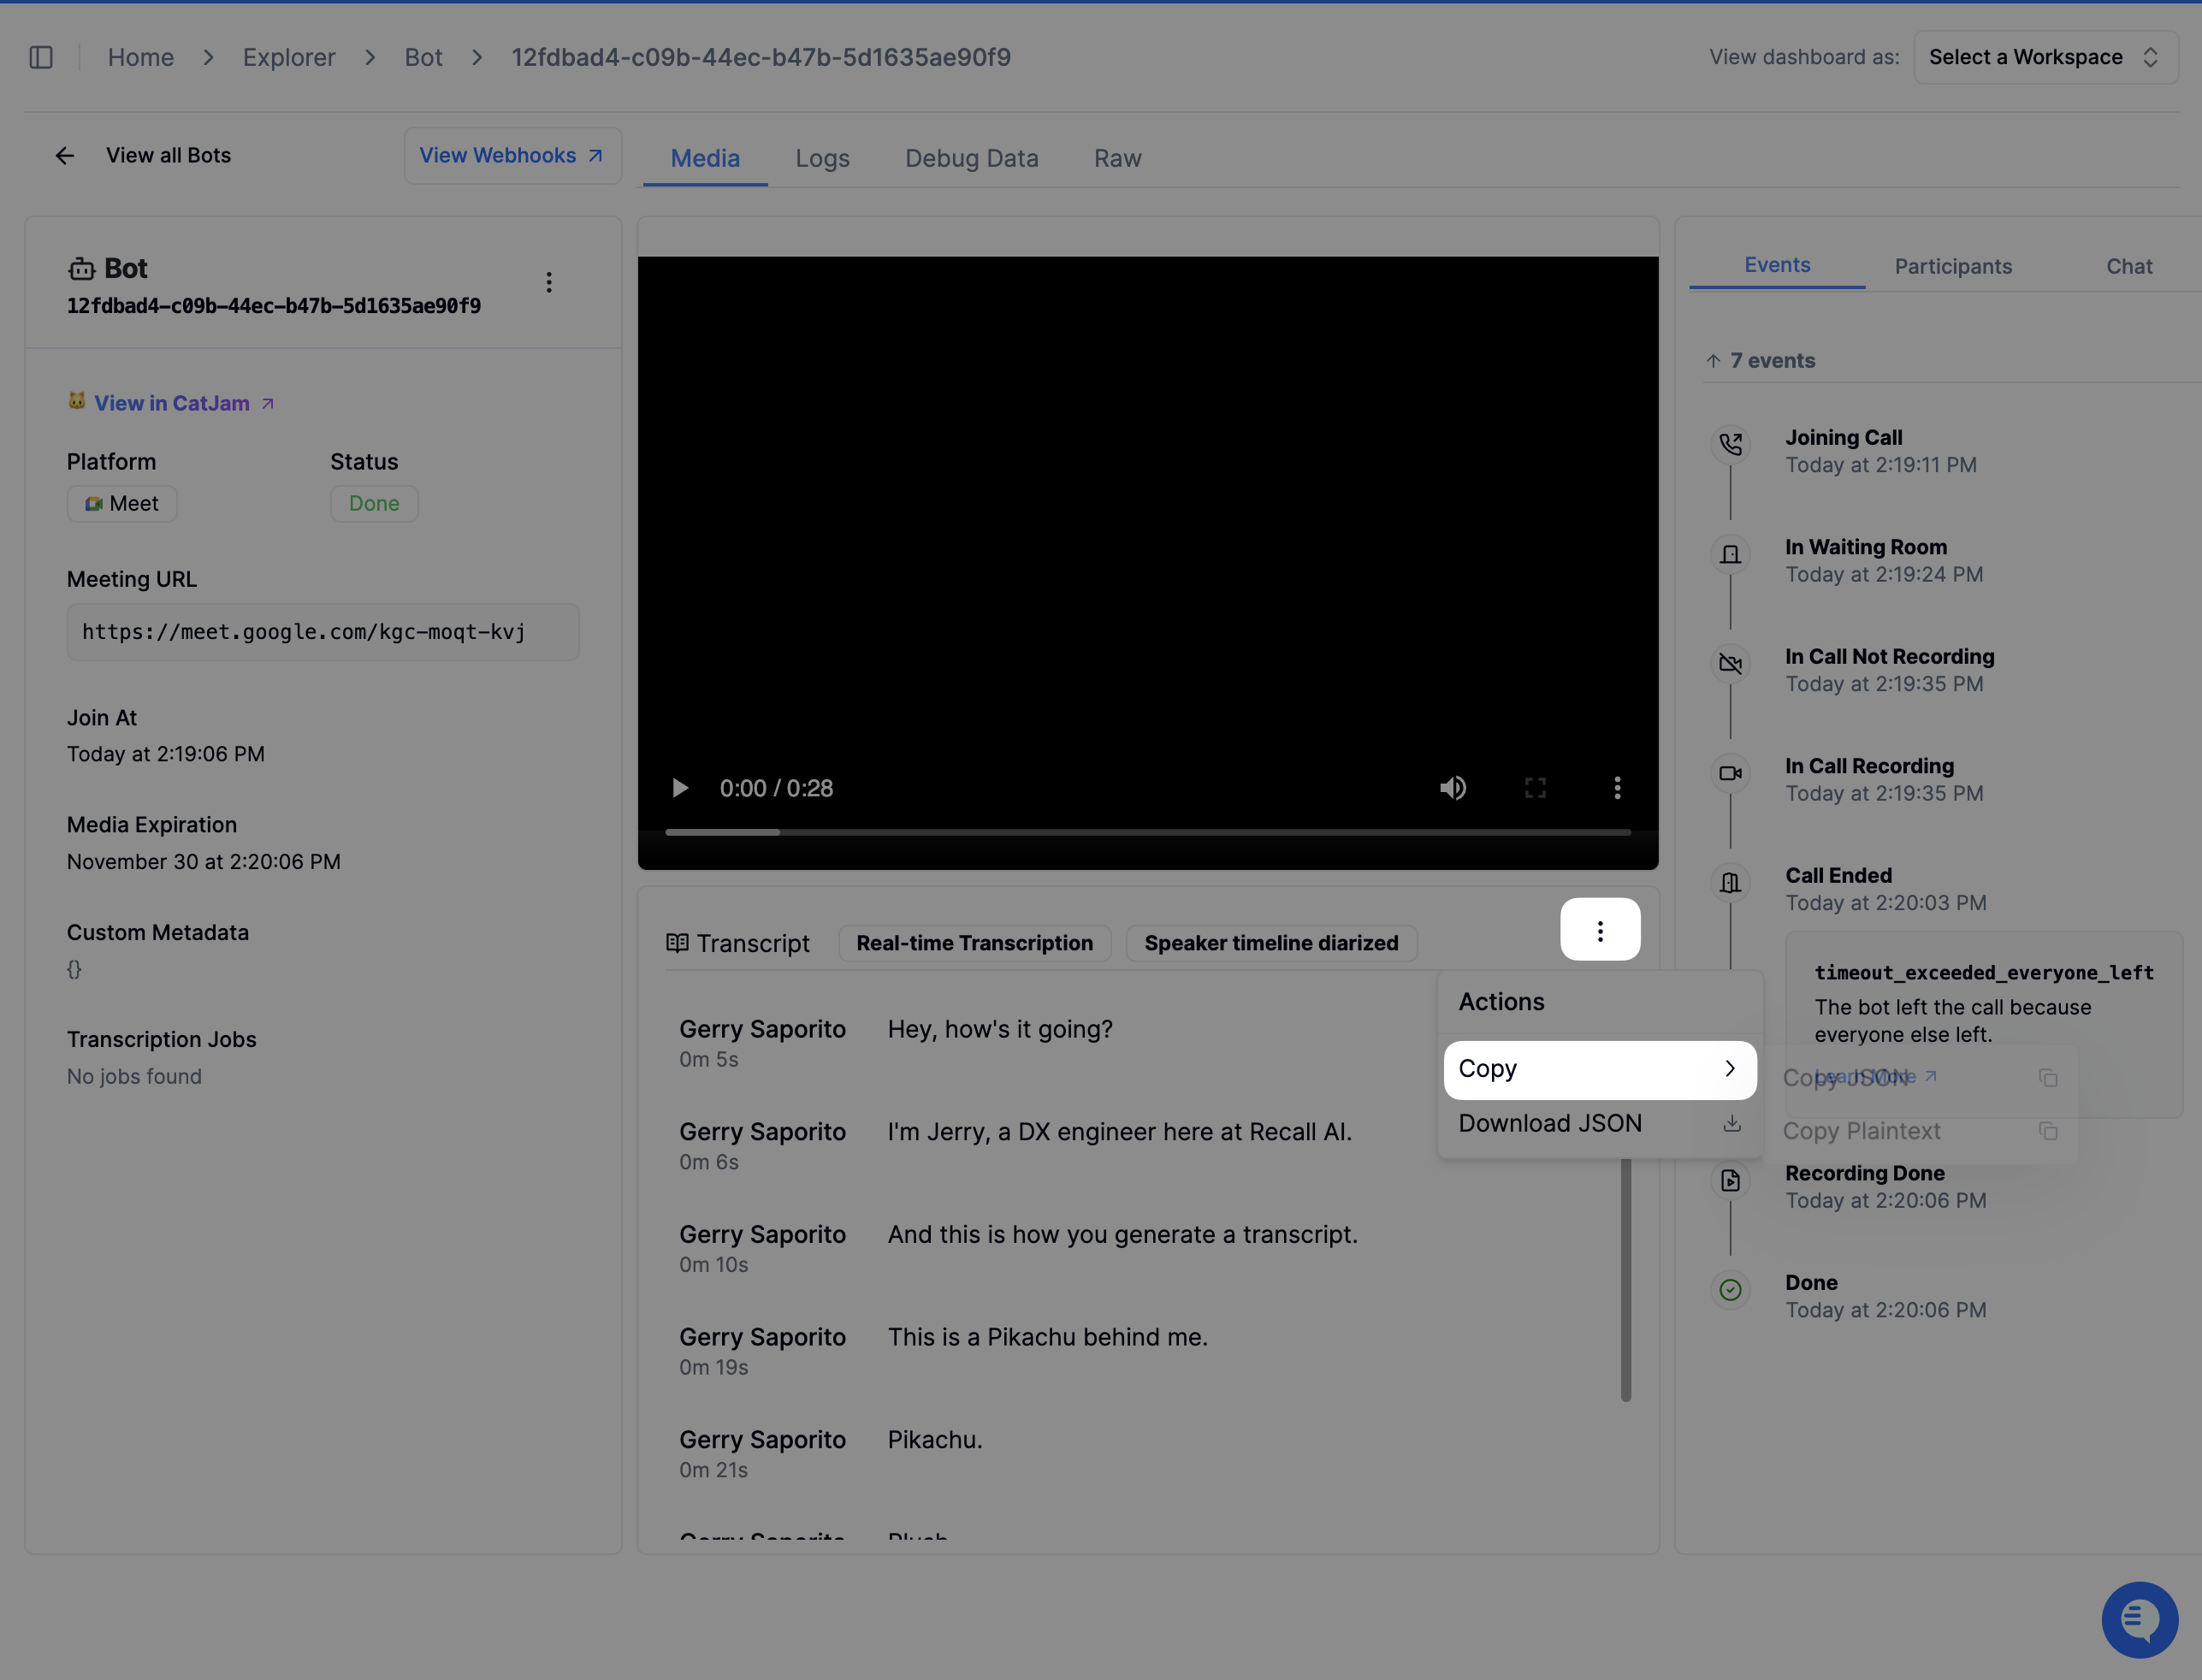Open View in CatJam link
This screenshot has width=2202, height=1680.
[172, 403]
